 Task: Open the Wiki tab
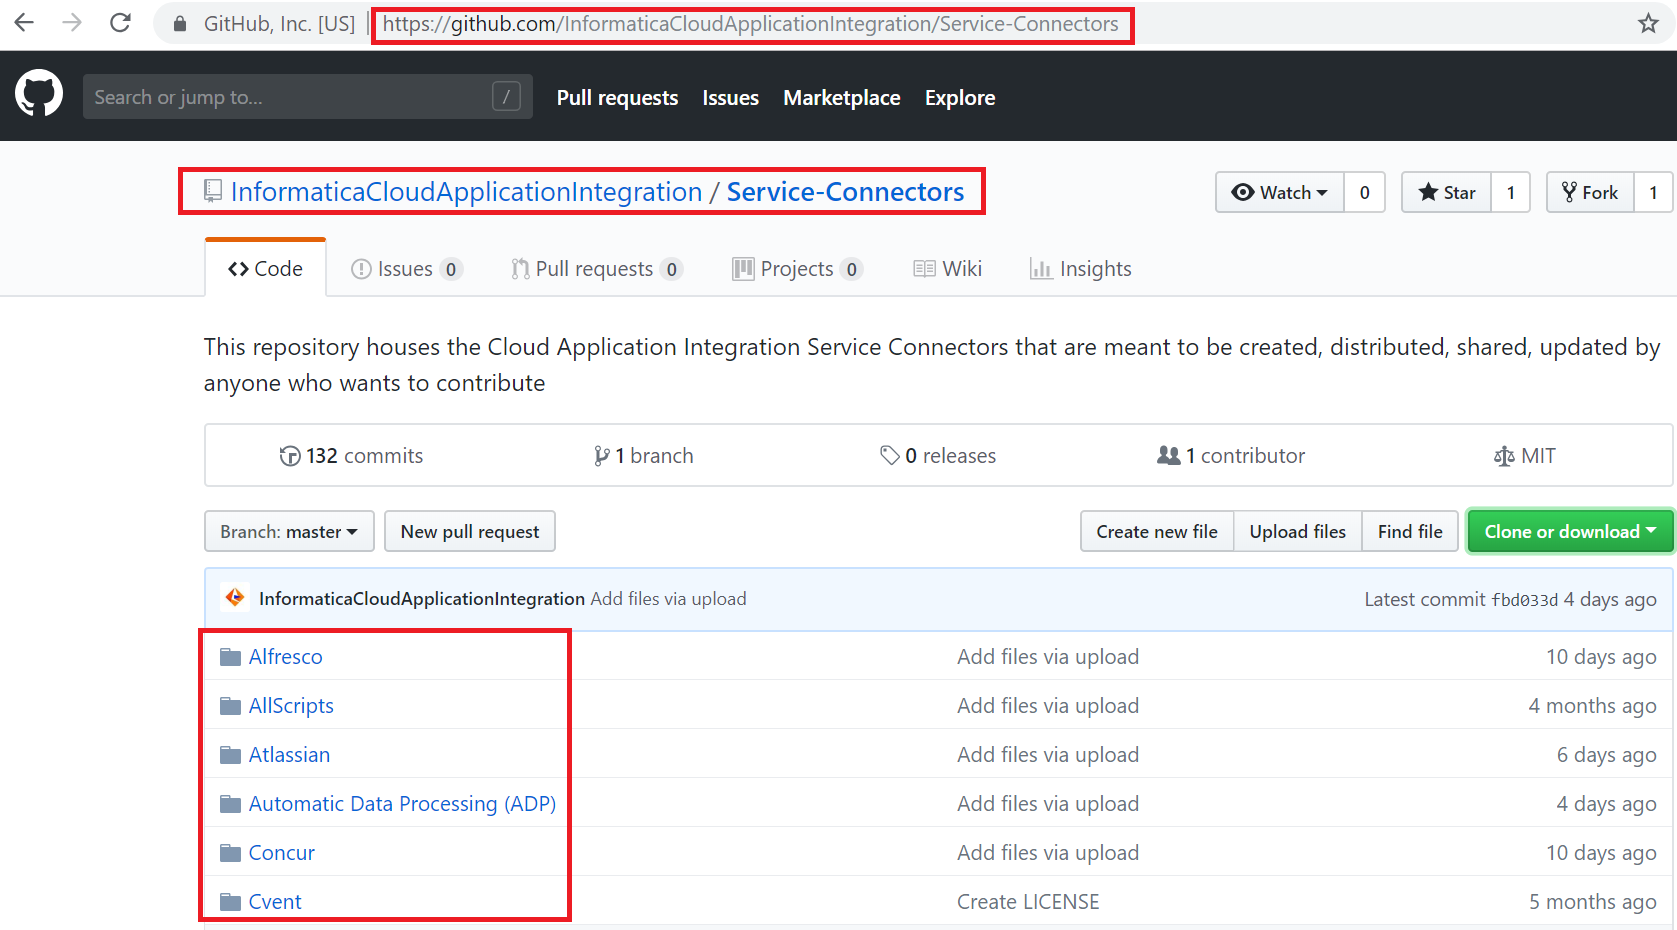(x=947, y=269)
